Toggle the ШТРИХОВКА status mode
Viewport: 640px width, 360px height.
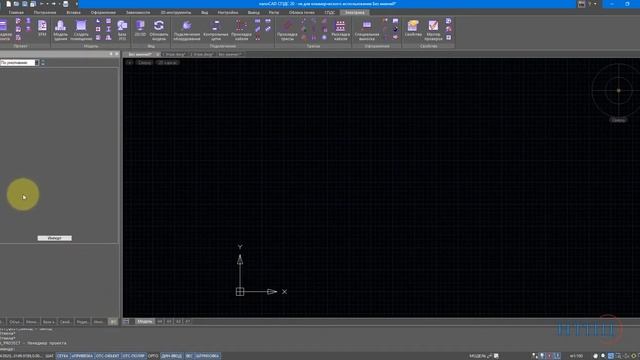pos(207,356)
